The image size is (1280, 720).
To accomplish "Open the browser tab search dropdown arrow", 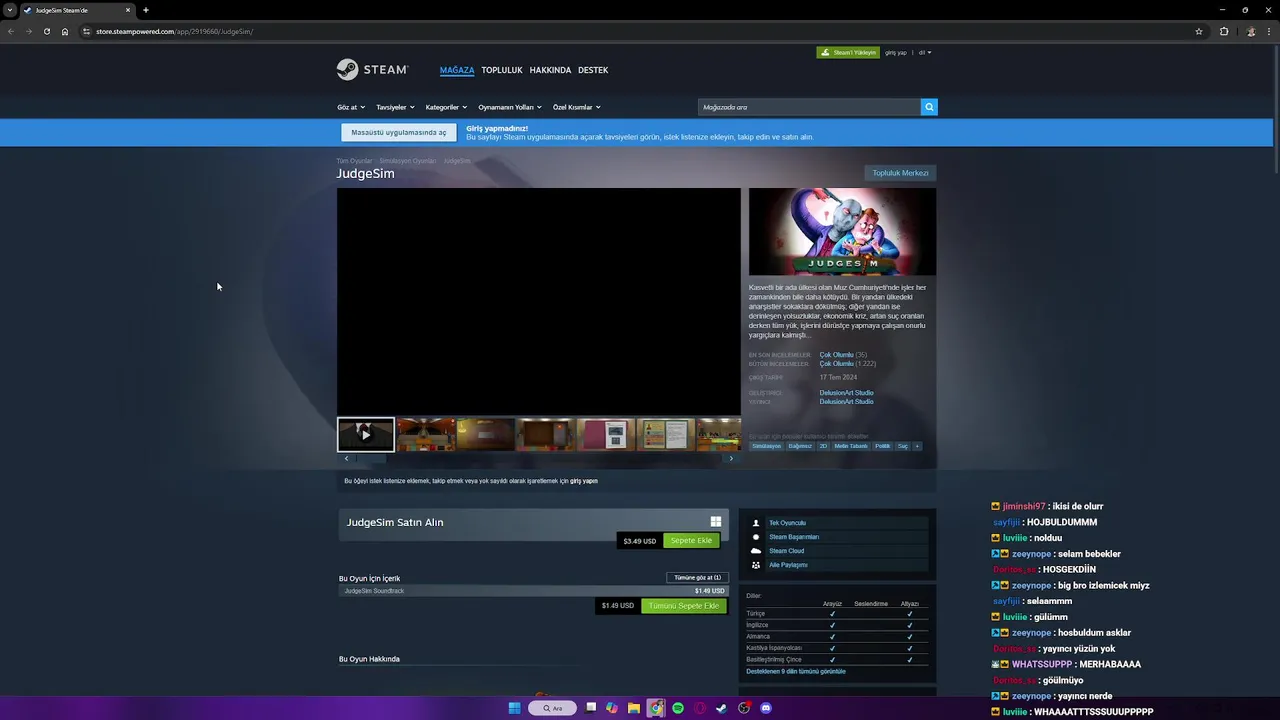I will click(x=10, y=10).
